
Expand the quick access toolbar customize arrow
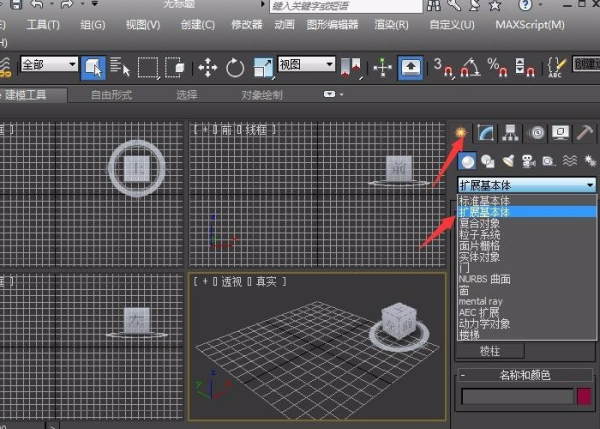click(95, 4)
